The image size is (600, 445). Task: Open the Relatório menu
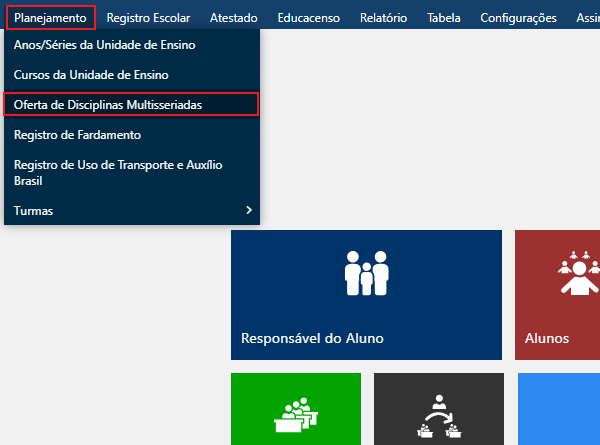383,17
